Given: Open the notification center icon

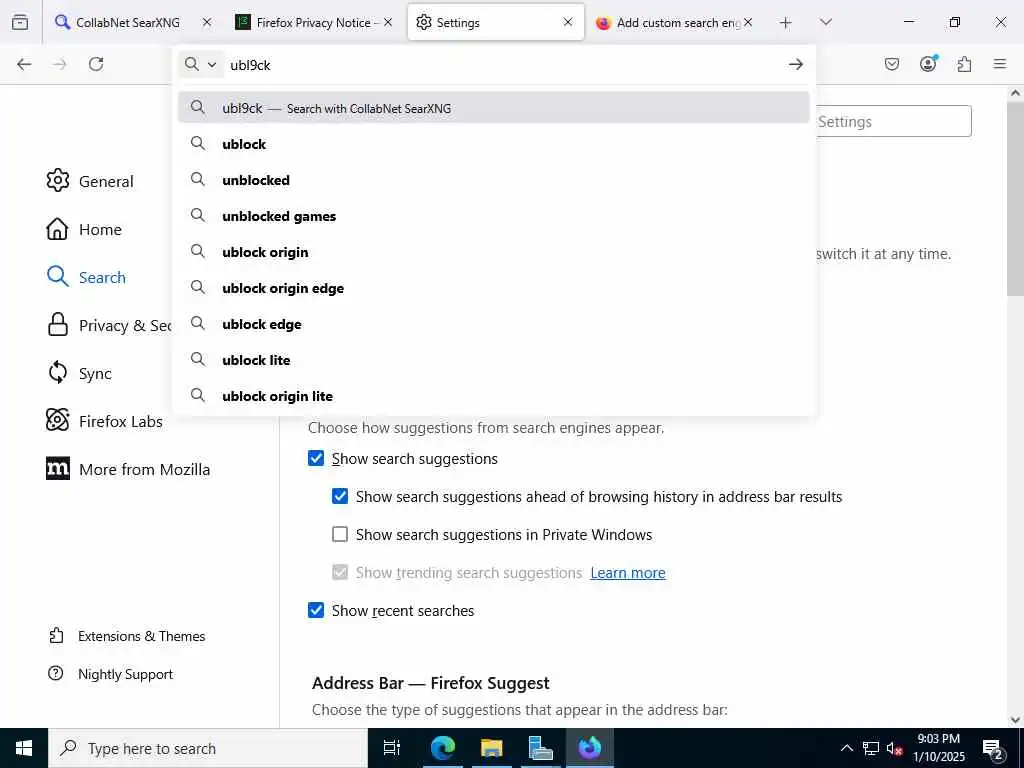Looking at the screenshot, I should pyautogui.click(x=993, y=748).
